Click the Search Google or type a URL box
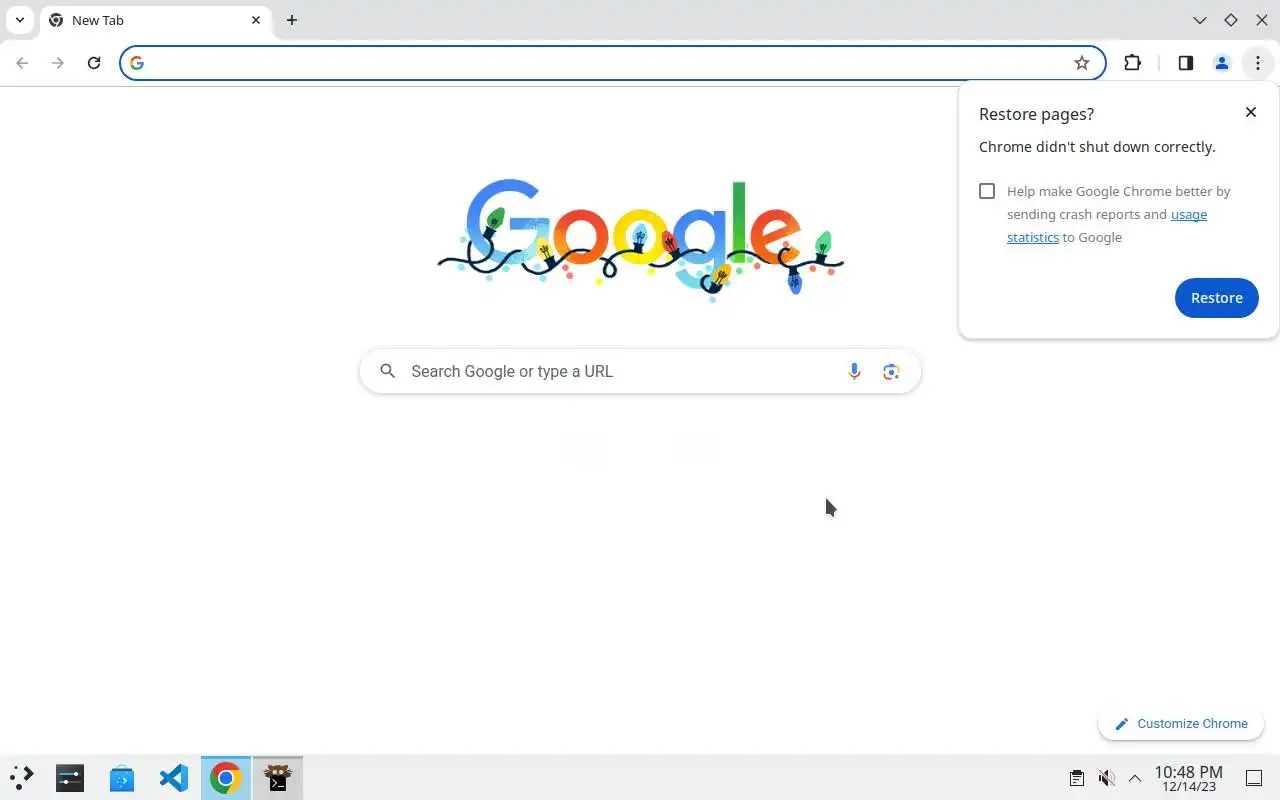 point(640,371)
